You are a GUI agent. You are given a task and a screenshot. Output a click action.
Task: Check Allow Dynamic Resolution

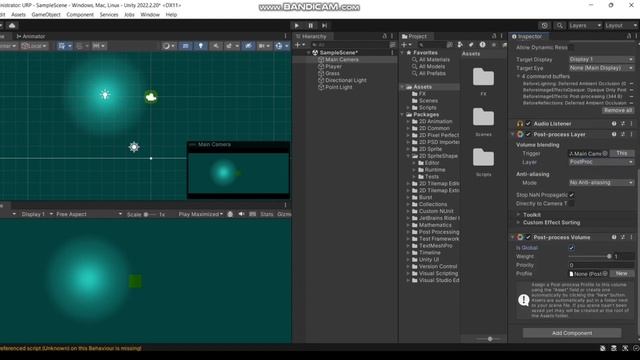pos(571,47)
